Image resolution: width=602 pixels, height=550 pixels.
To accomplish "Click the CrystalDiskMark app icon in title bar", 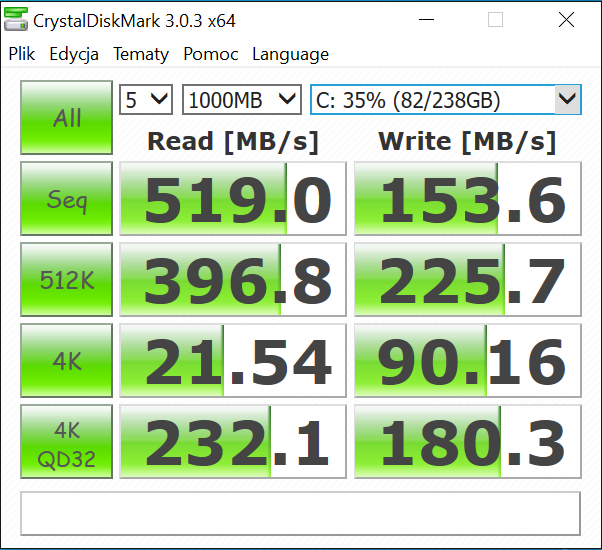I will coord(16,19).
